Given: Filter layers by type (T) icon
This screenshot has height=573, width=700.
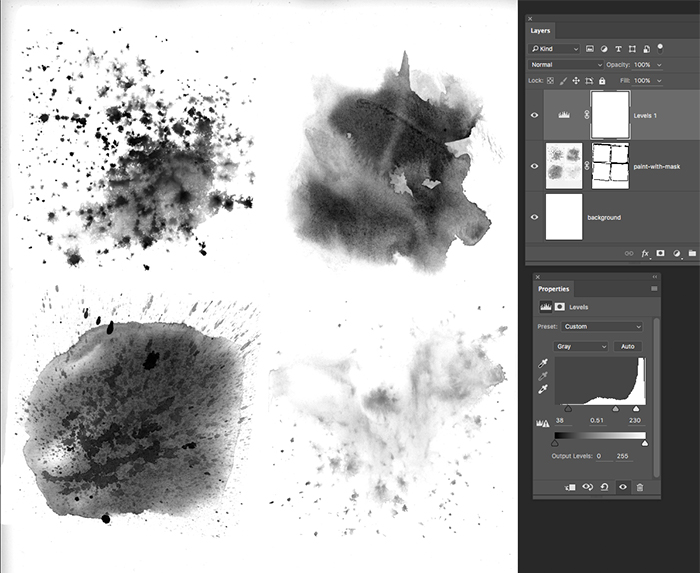Looking at the screenshot, I should (x=619, y=48).
